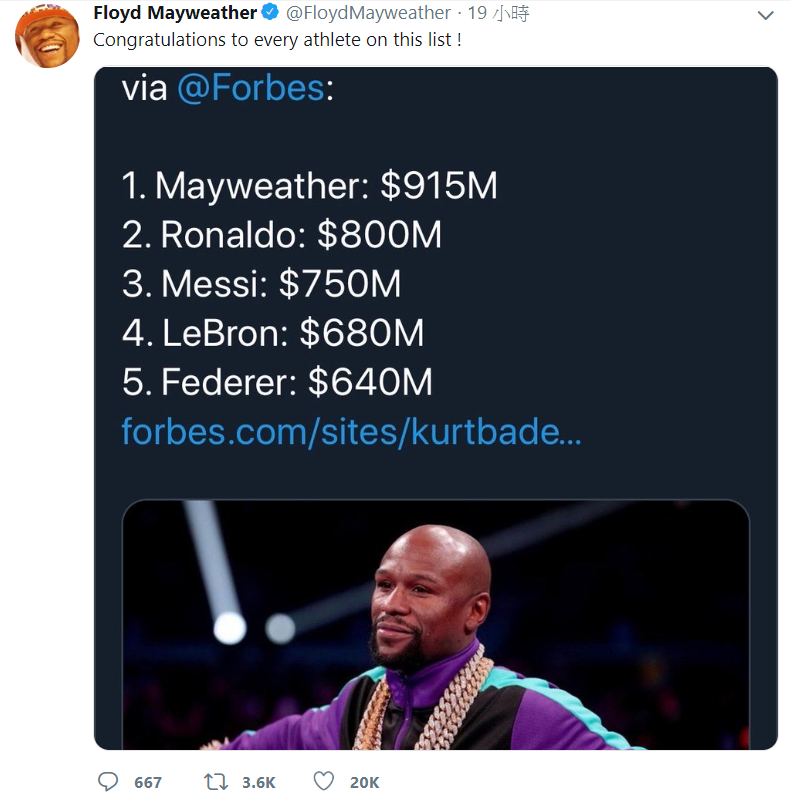The image size is (791, 796).
Task: View the 667 replies count
Action: (148, 782)
